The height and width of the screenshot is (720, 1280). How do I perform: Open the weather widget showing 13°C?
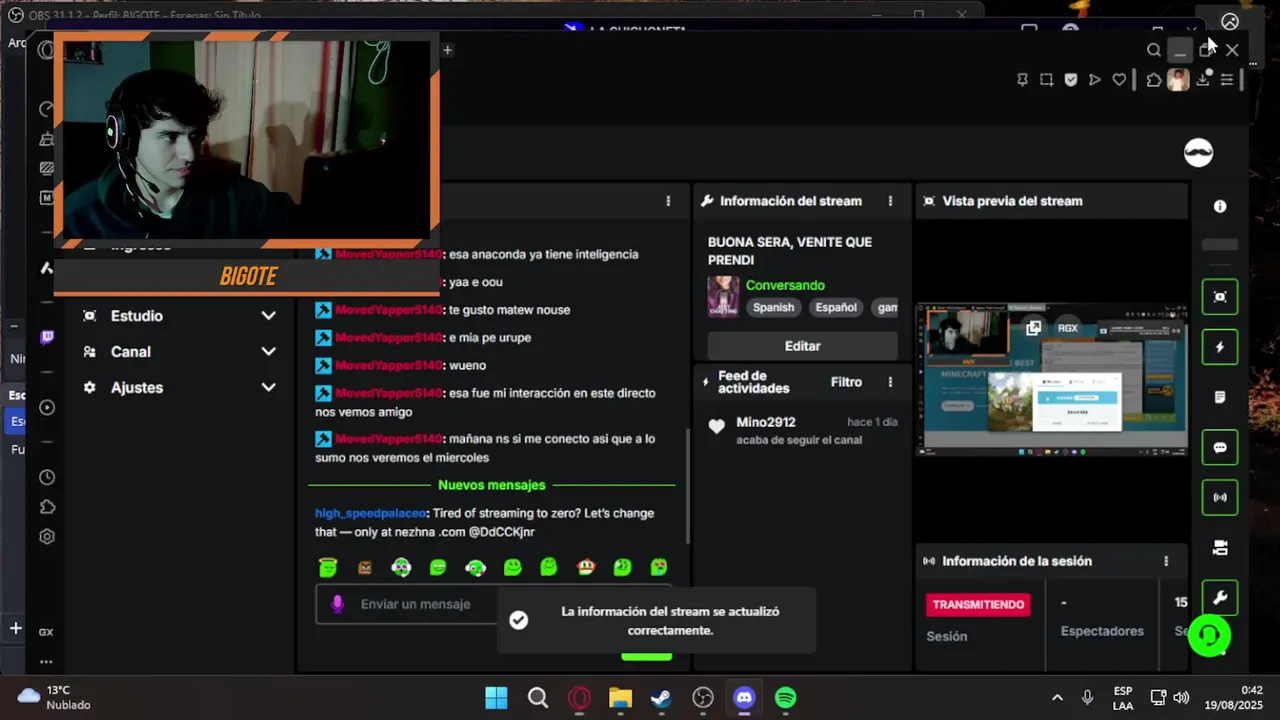tap(55, 697)
